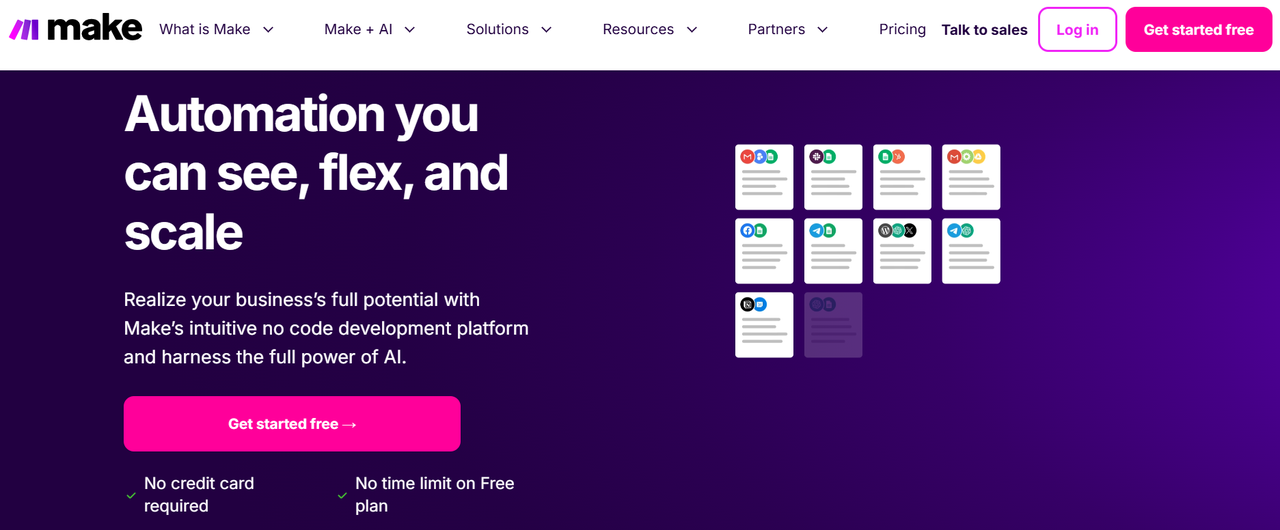The image size is (1280, 530).
Task: Click the Slack icon on template card
Action: click(x=816, y=157)
